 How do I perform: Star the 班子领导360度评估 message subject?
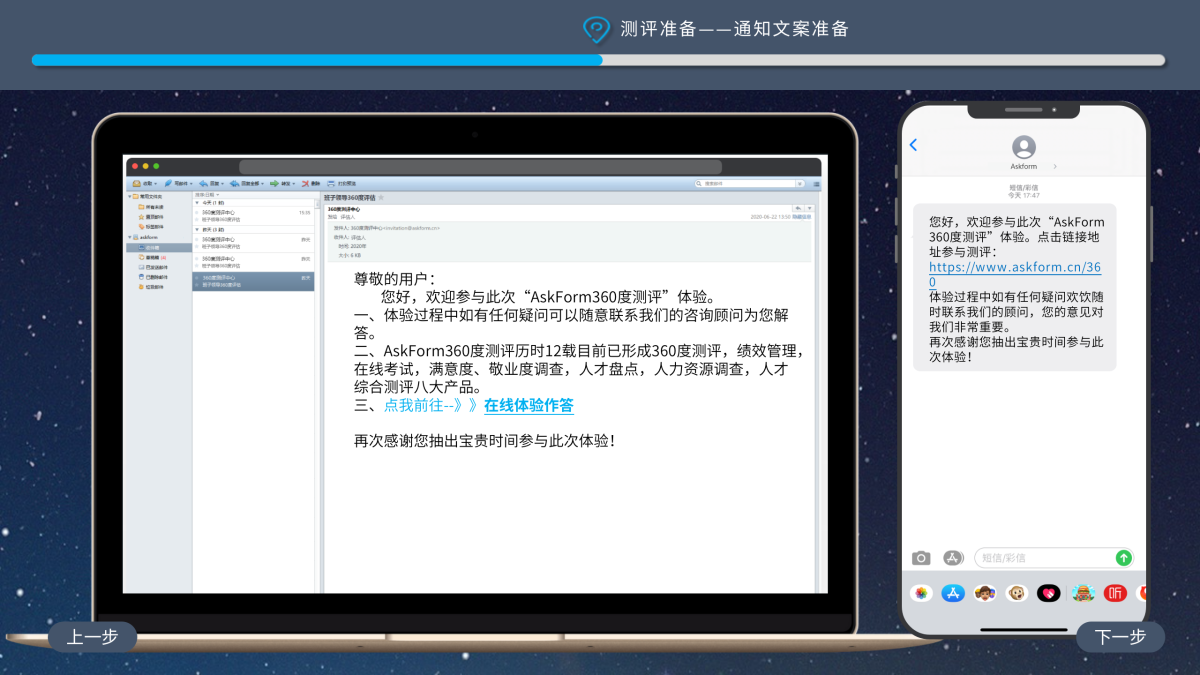(x=381, y=198)
